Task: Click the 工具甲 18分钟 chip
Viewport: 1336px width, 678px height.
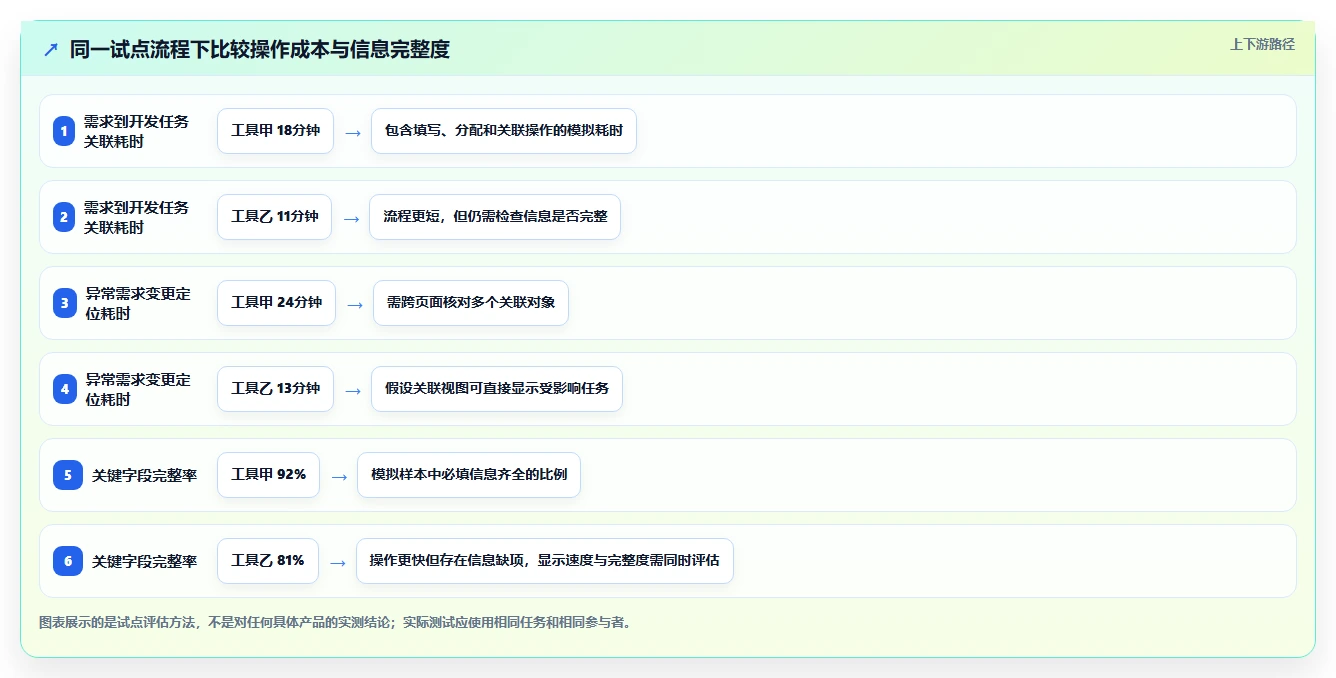Action: 275,131
